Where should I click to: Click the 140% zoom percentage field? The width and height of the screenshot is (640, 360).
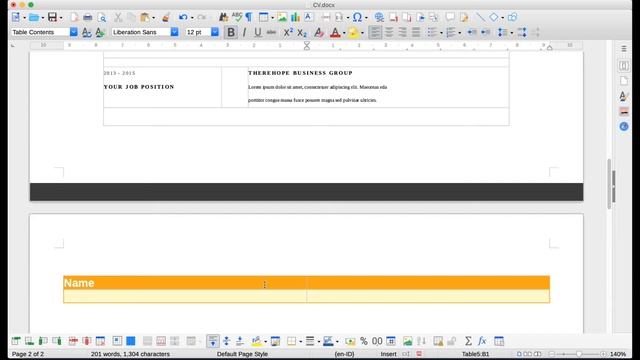point(618,354)
